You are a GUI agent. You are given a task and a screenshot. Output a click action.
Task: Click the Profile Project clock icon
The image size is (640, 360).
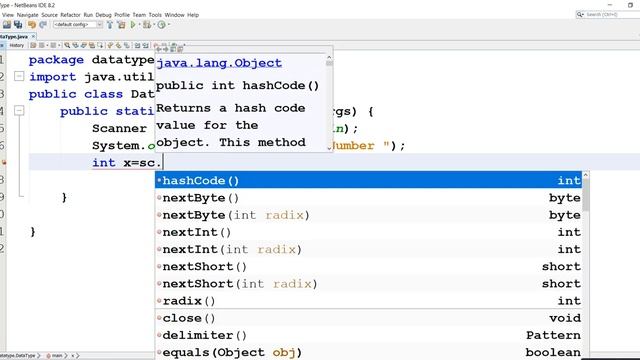(162, 24)
